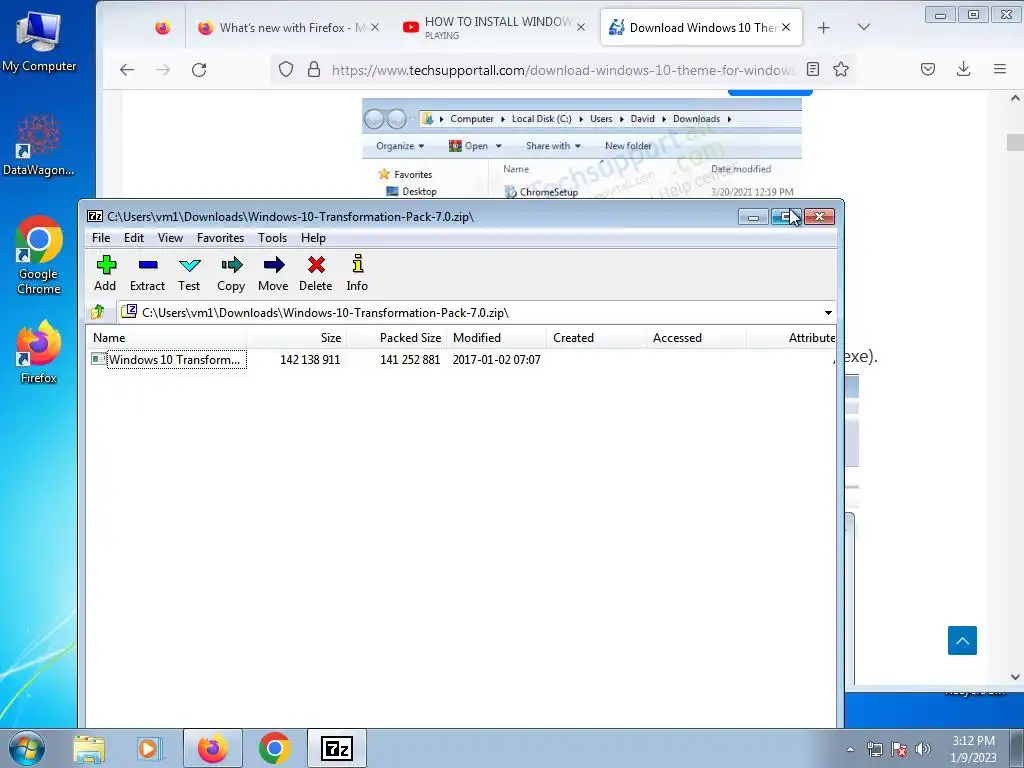Close the Download Windows 10 Theme tab

786,27
